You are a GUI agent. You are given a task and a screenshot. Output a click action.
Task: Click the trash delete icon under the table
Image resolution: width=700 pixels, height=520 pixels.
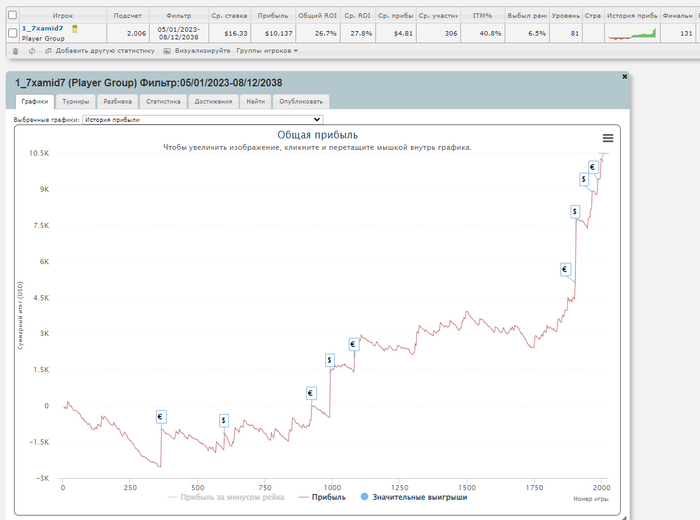16,51
